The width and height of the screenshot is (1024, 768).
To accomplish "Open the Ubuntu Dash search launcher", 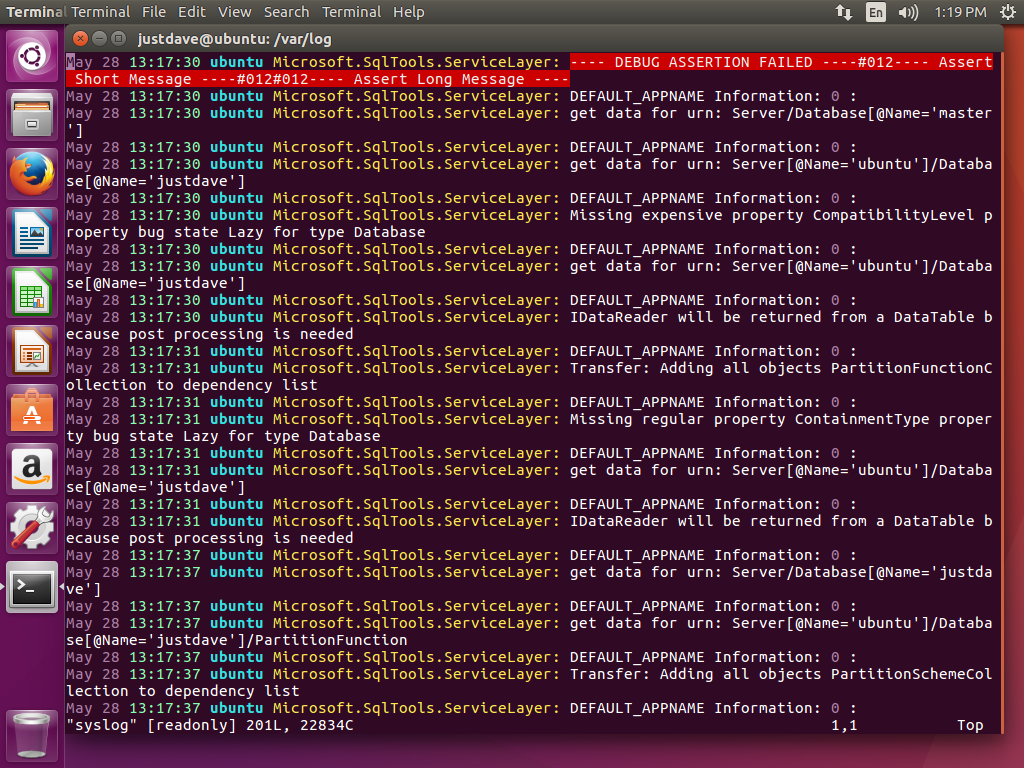I will click(x=33, y=56).
